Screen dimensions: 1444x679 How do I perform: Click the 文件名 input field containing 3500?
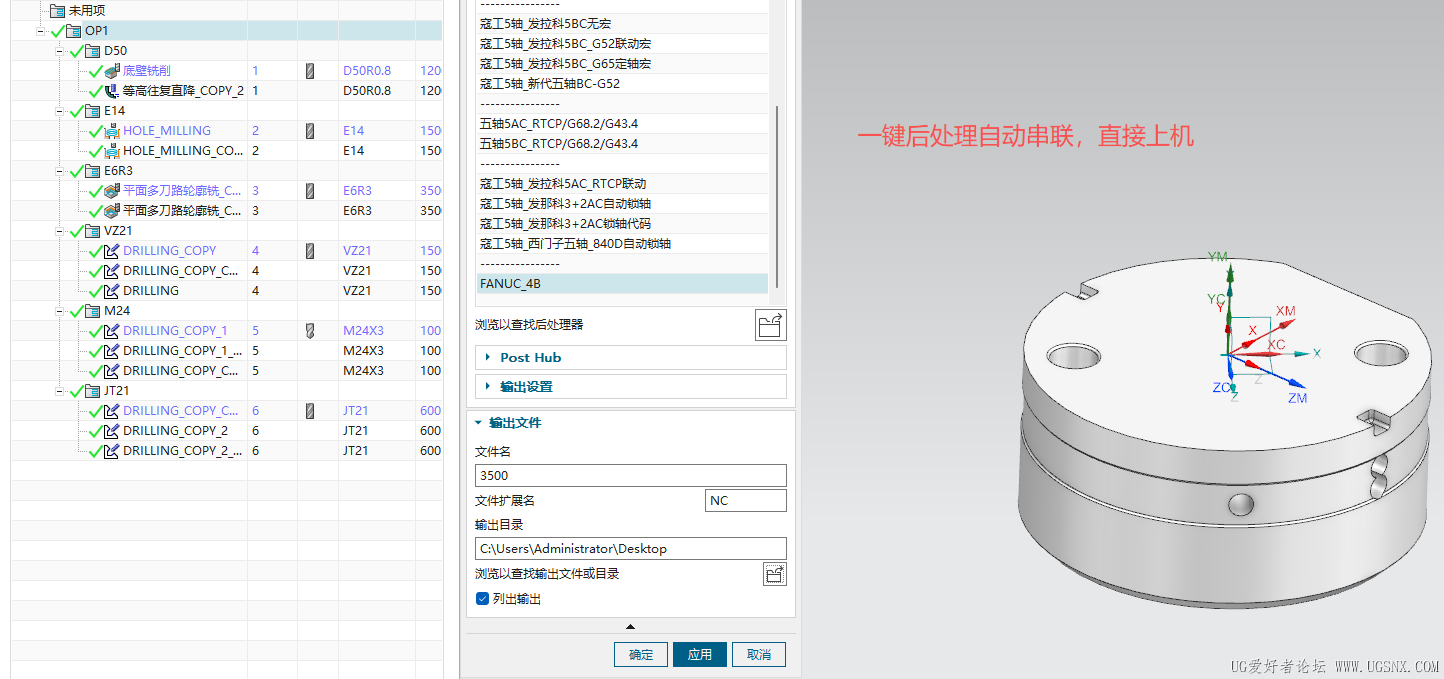(x=630, y=476)
